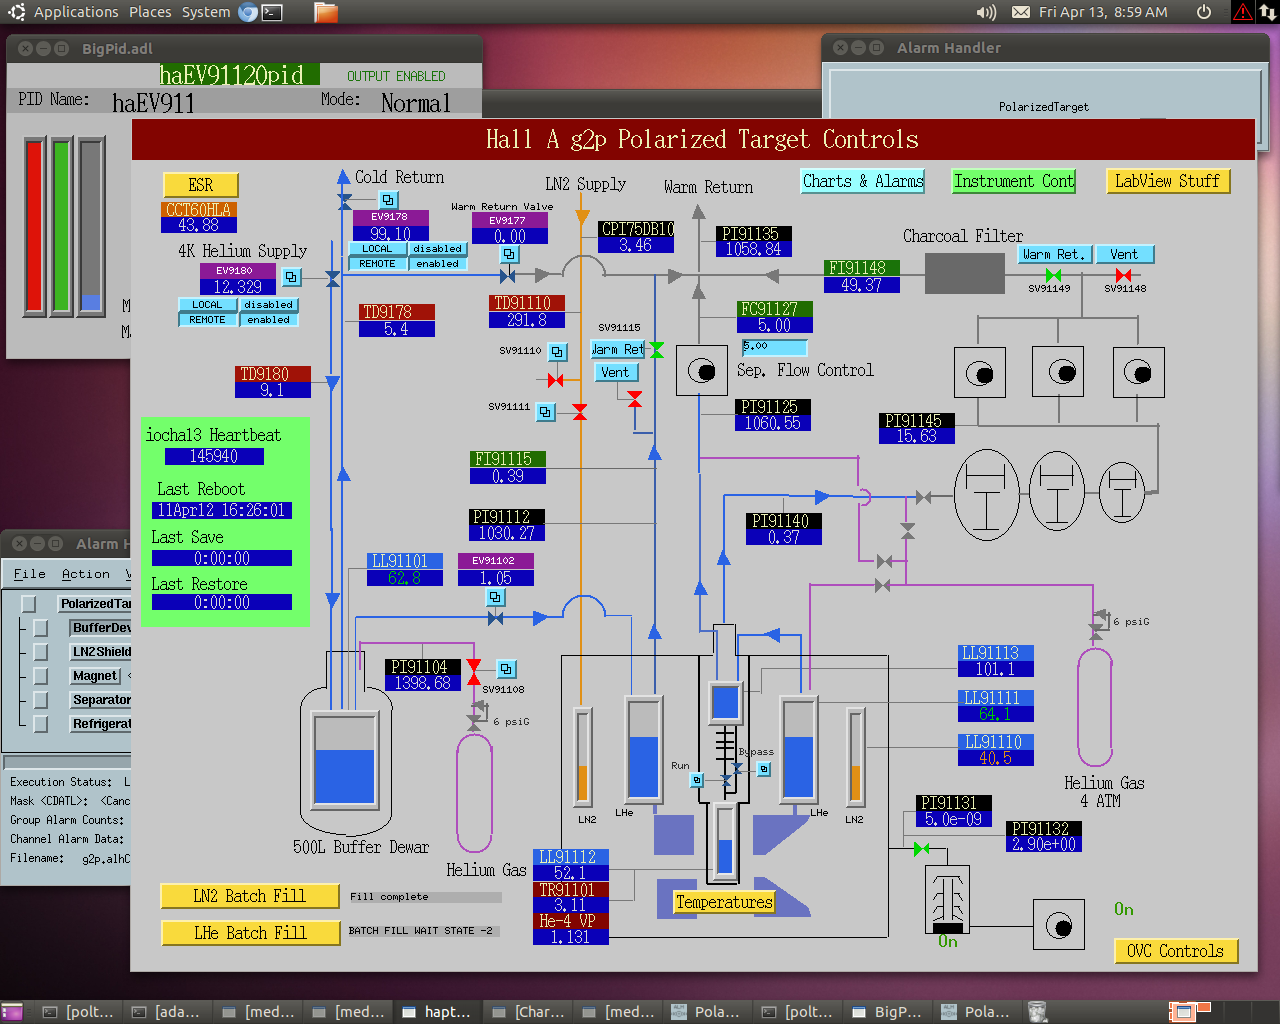Select Magnet group in Alarm Handler tree
The image size is (1280, 1024).
click(x=95, y=676)
